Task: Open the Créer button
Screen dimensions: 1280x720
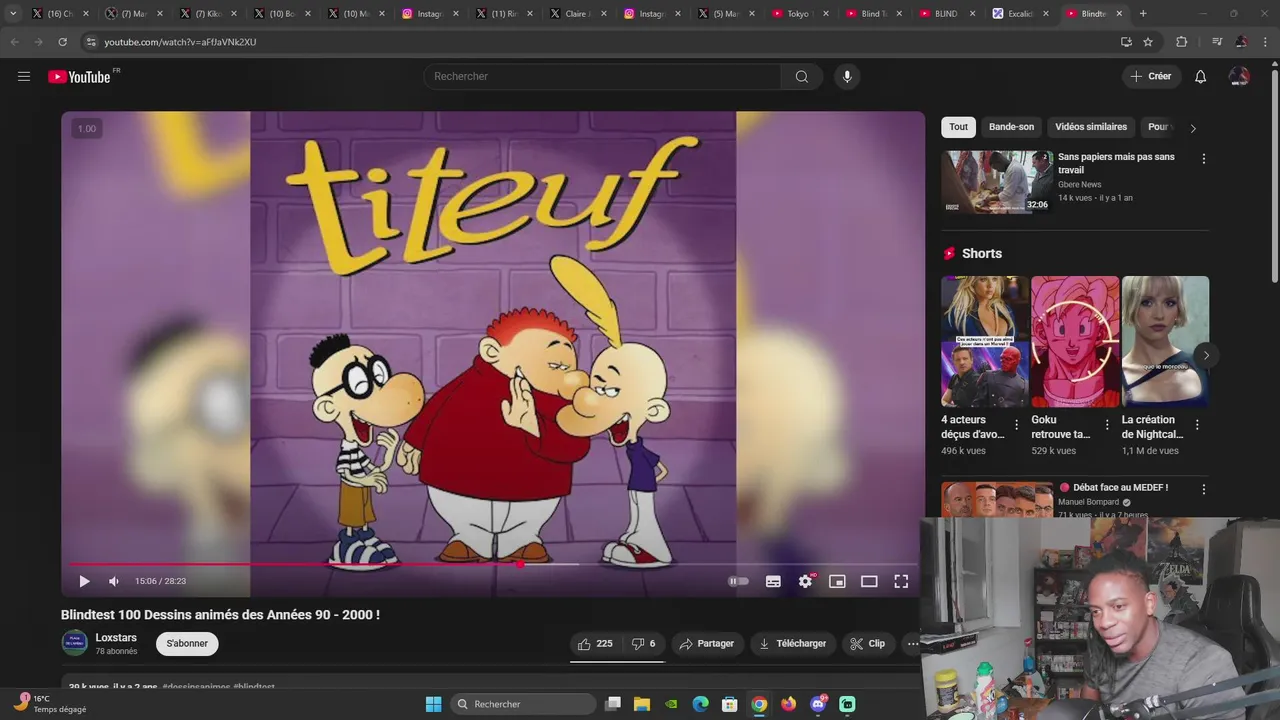Action: pos(1151,77)
